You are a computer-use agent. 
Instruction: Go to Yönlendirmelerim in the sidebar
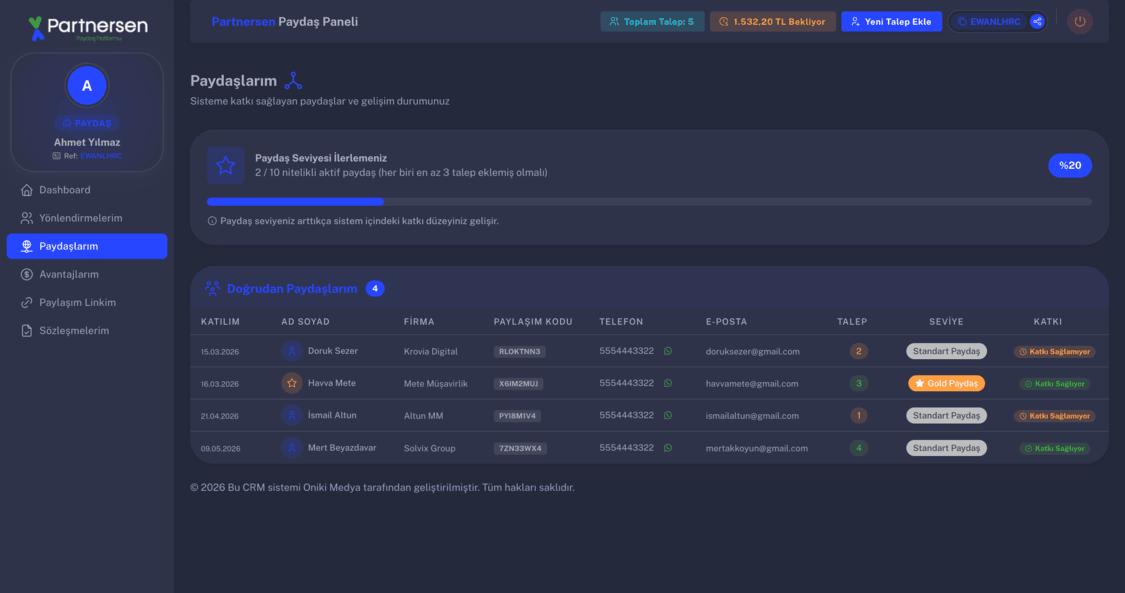pyautogui.click(x=87, y=218)
